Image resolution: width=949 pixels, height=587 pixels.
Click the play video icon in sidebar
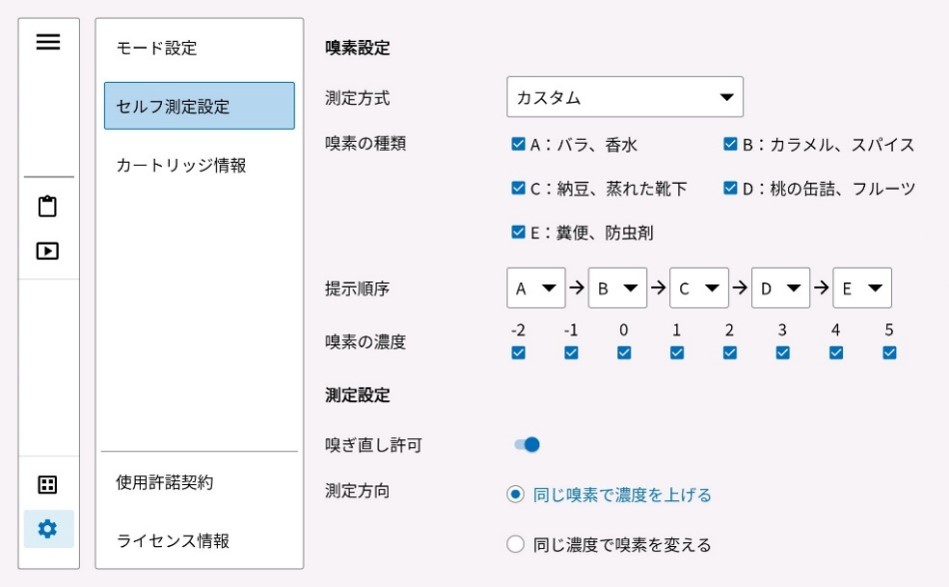(x=48, y=251)
